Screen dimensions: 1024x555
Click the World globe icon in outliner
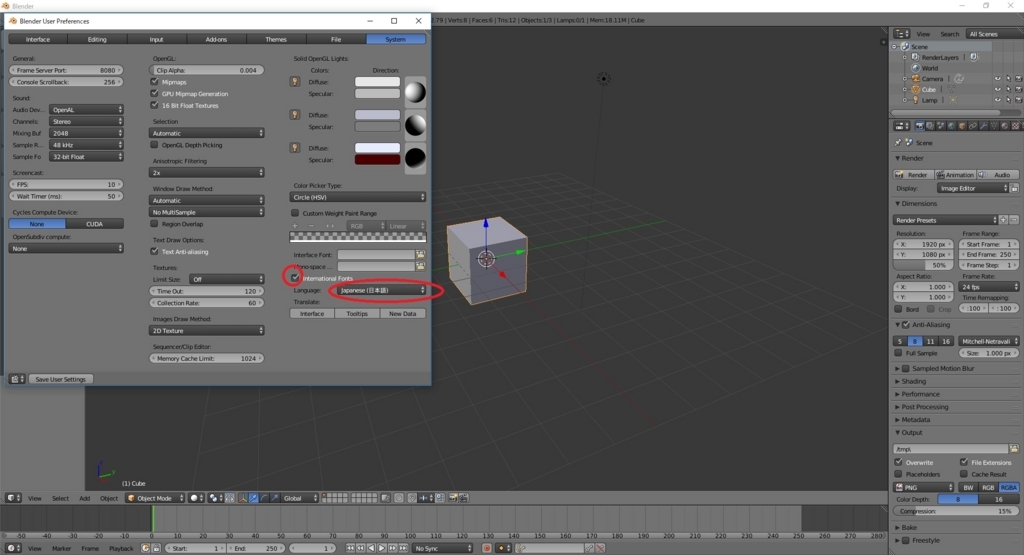916,68
